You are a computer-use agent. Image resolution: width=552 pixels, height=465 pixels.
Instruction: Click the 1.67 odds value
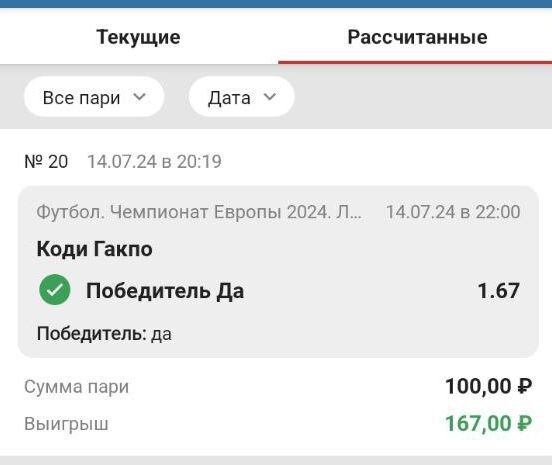(x=499, y=291)
